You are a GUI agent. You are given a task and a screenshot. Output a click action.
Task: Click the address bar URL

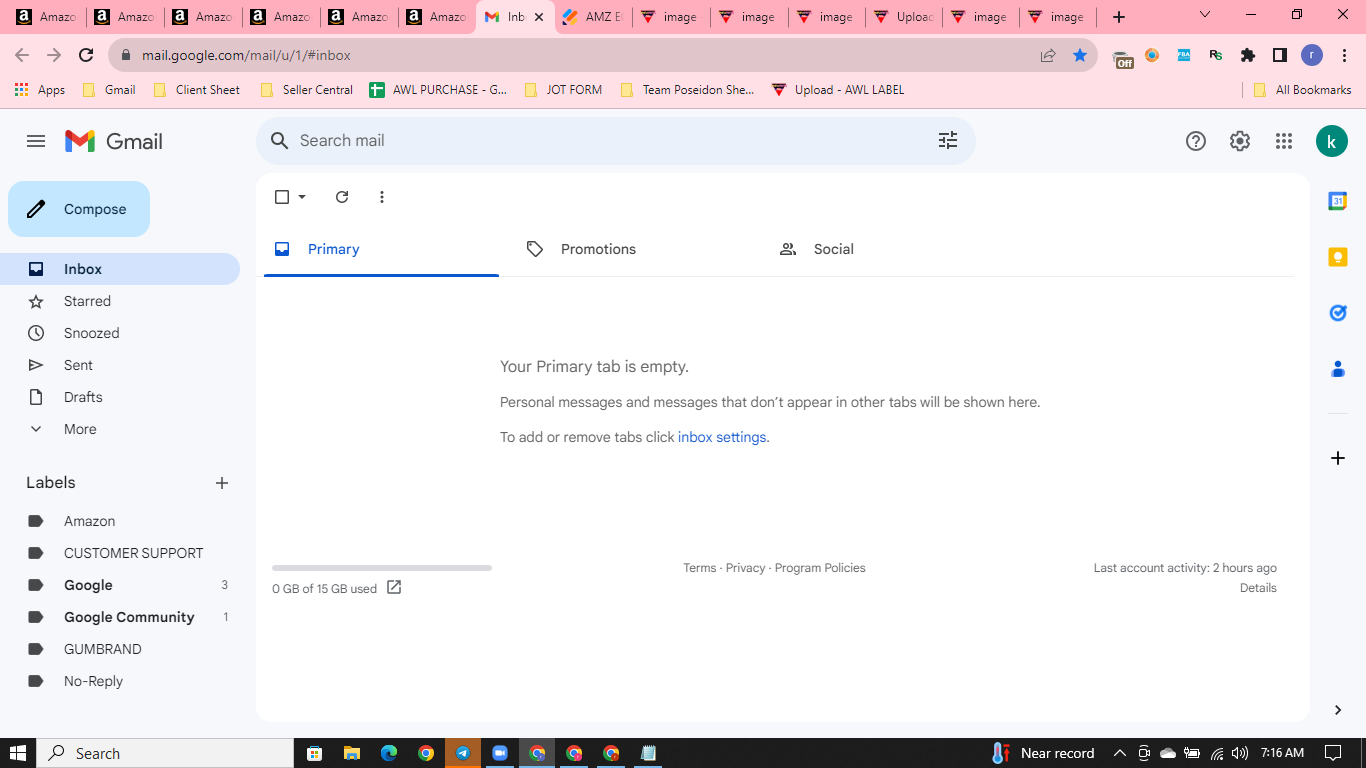click(x=246, y=55)
